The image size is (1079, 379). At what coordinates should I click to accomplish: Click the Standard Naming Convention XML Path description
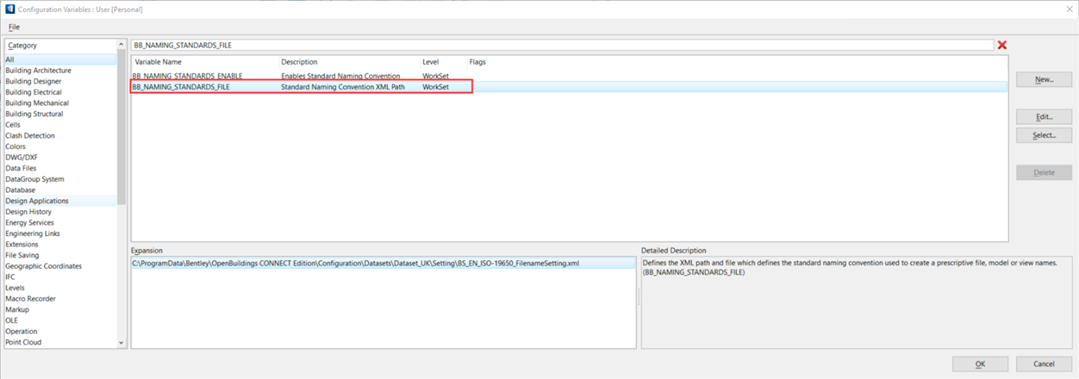click(x=343, y=87)
